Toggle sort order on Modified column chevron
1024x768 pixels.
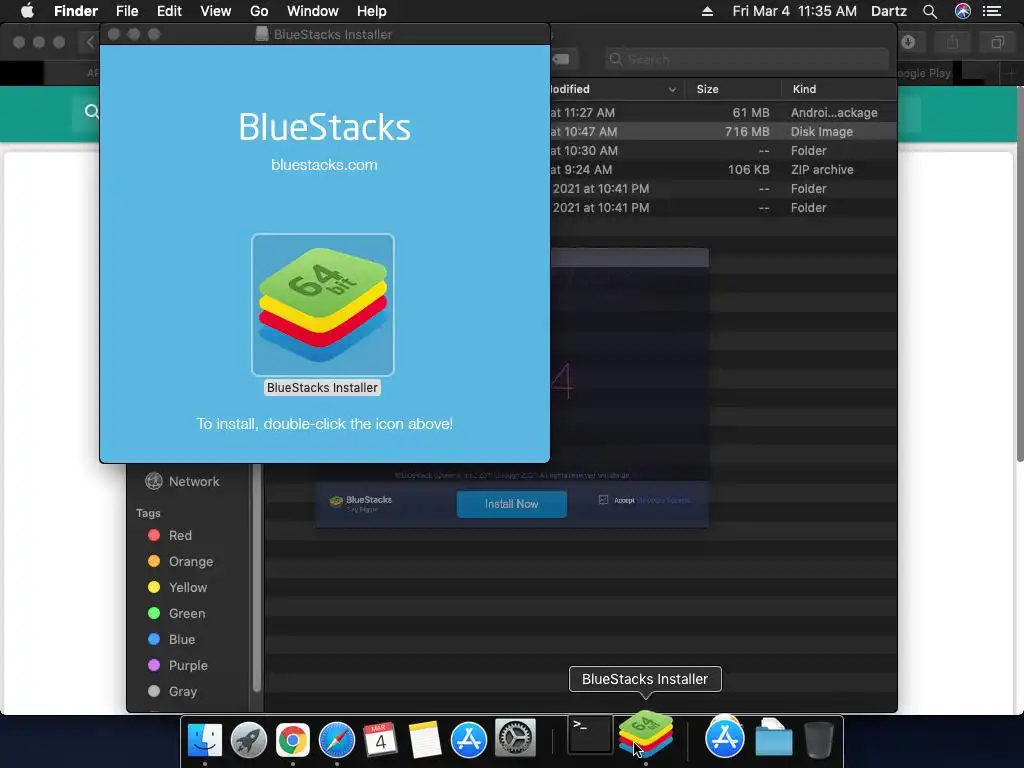tap(672, 89)
